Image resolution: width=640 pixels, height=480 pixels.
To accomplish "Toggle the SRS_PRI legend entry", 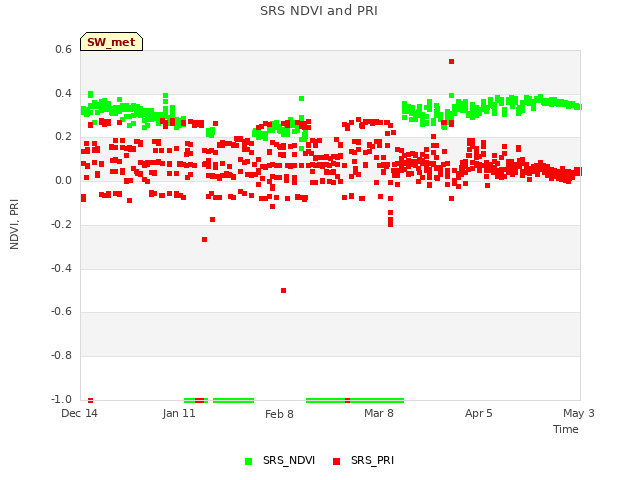I will 364,460.
